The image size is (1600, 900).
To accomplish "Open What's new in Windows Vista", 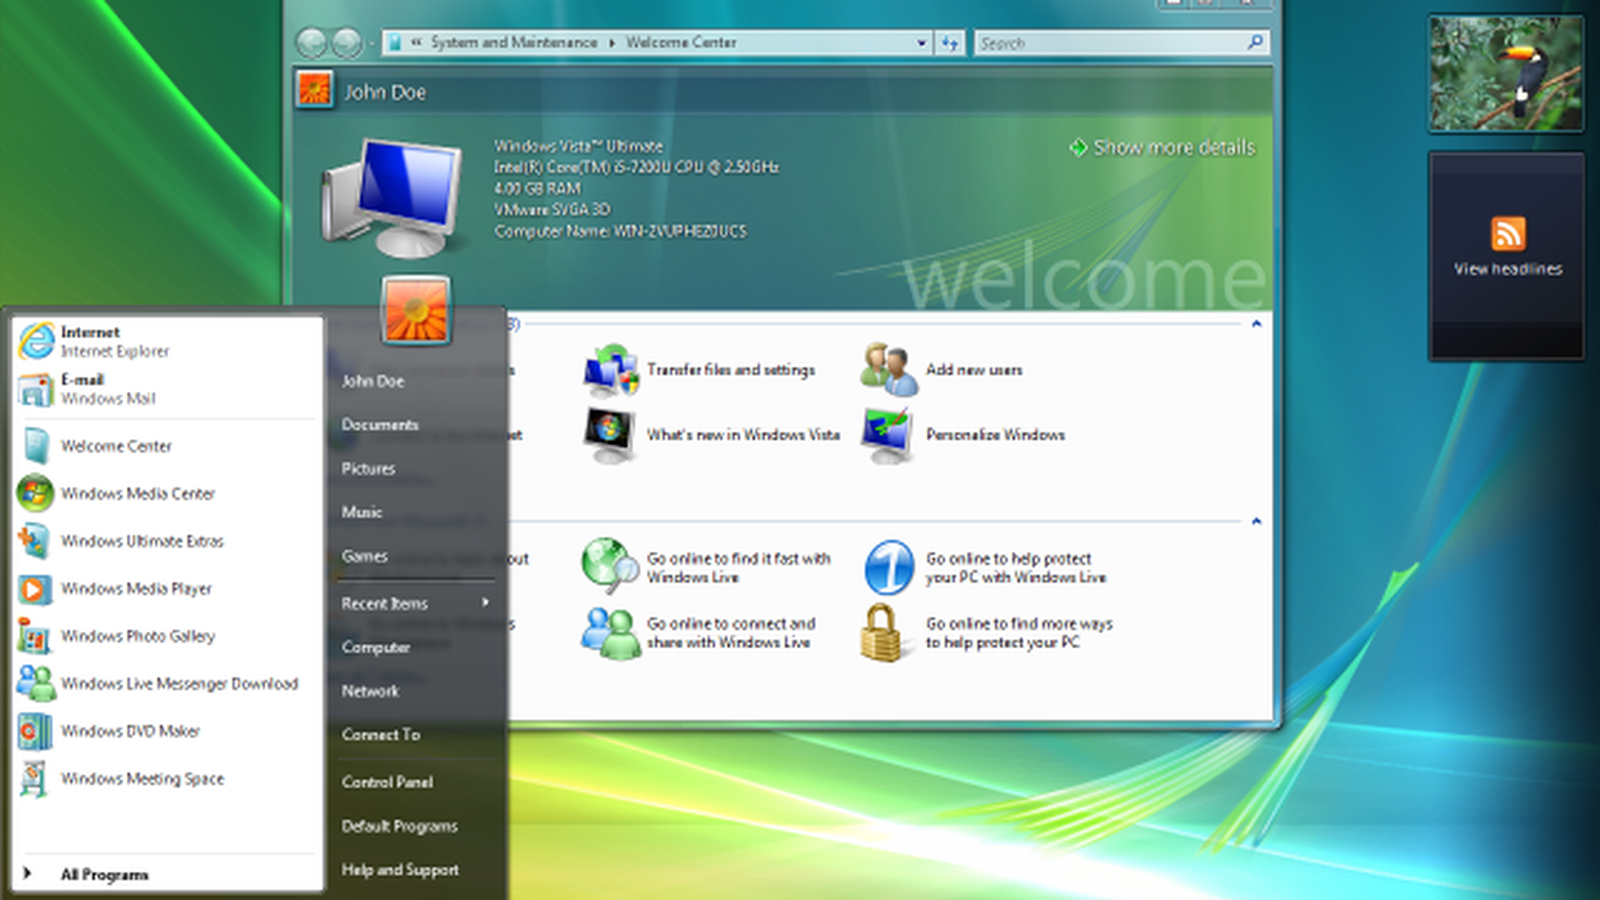I will (742, 435).
